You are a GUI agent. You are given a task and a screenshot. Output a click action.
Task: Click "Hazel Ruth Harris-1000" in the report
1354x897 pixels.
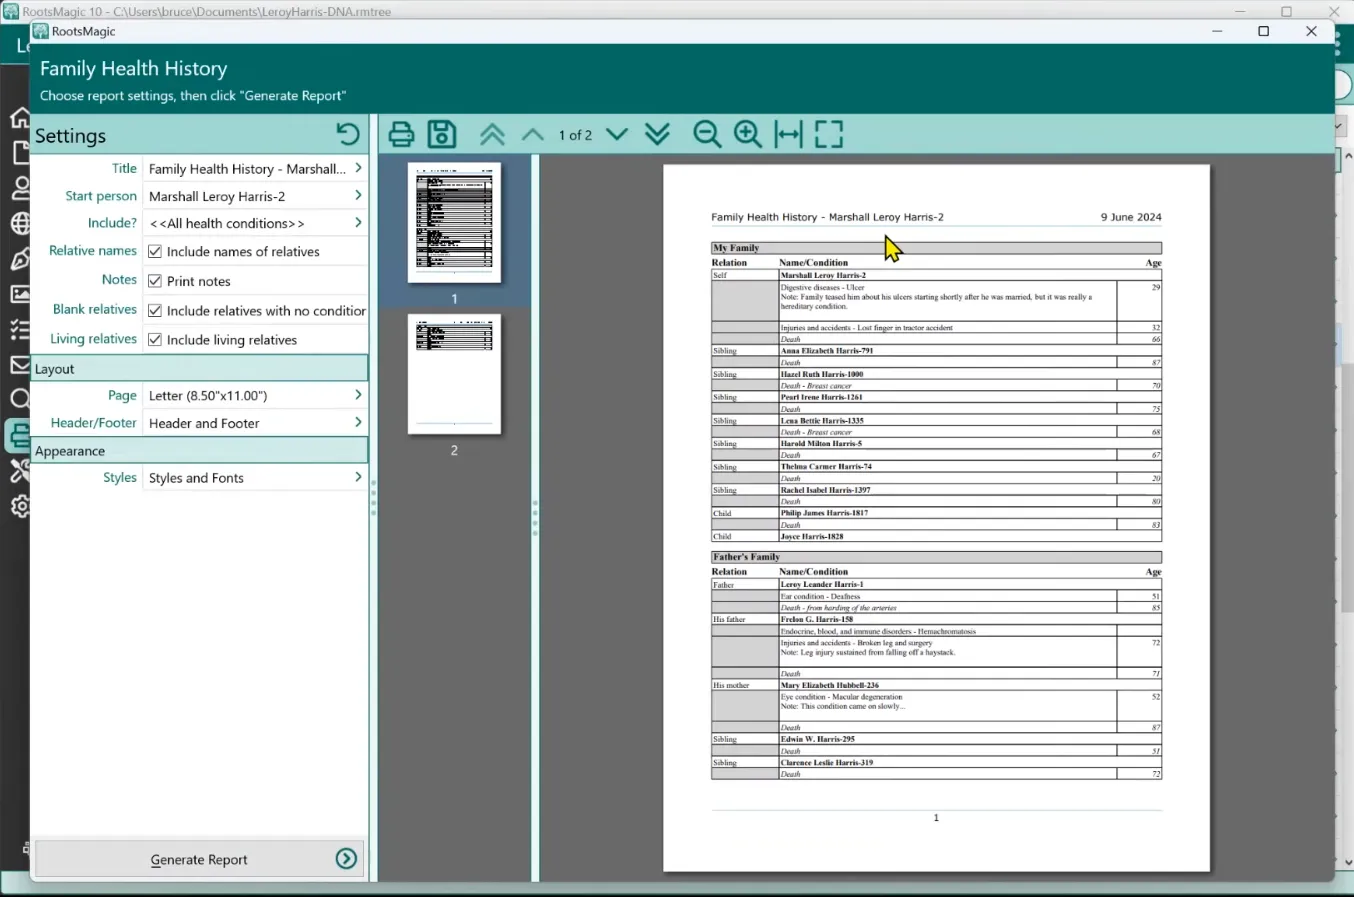pos(822,374)
